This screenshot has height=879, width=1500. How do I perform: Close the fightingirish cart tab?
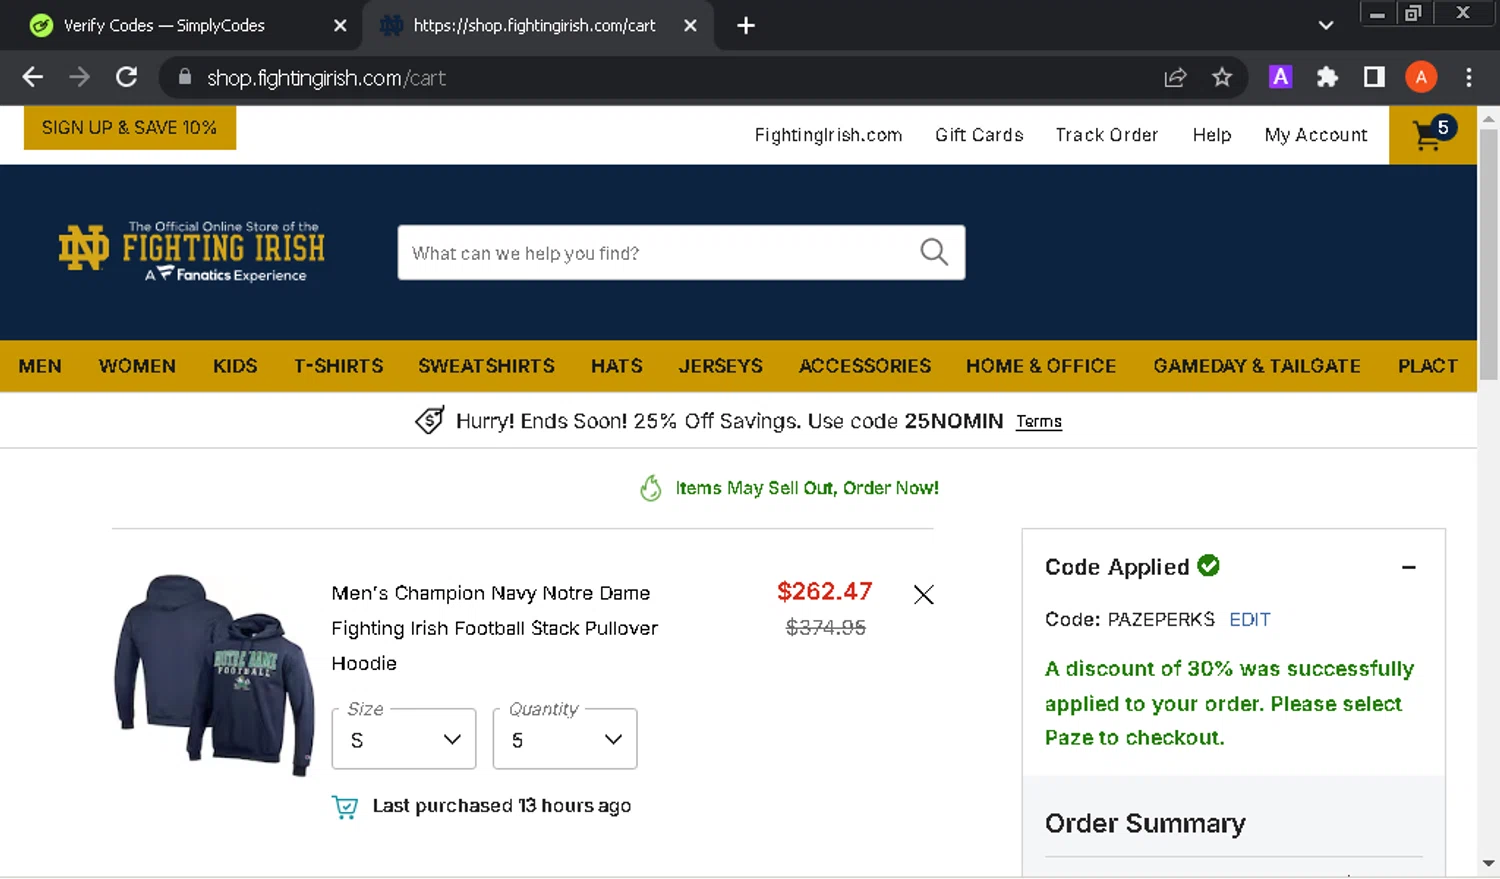[x=690, y=26]
